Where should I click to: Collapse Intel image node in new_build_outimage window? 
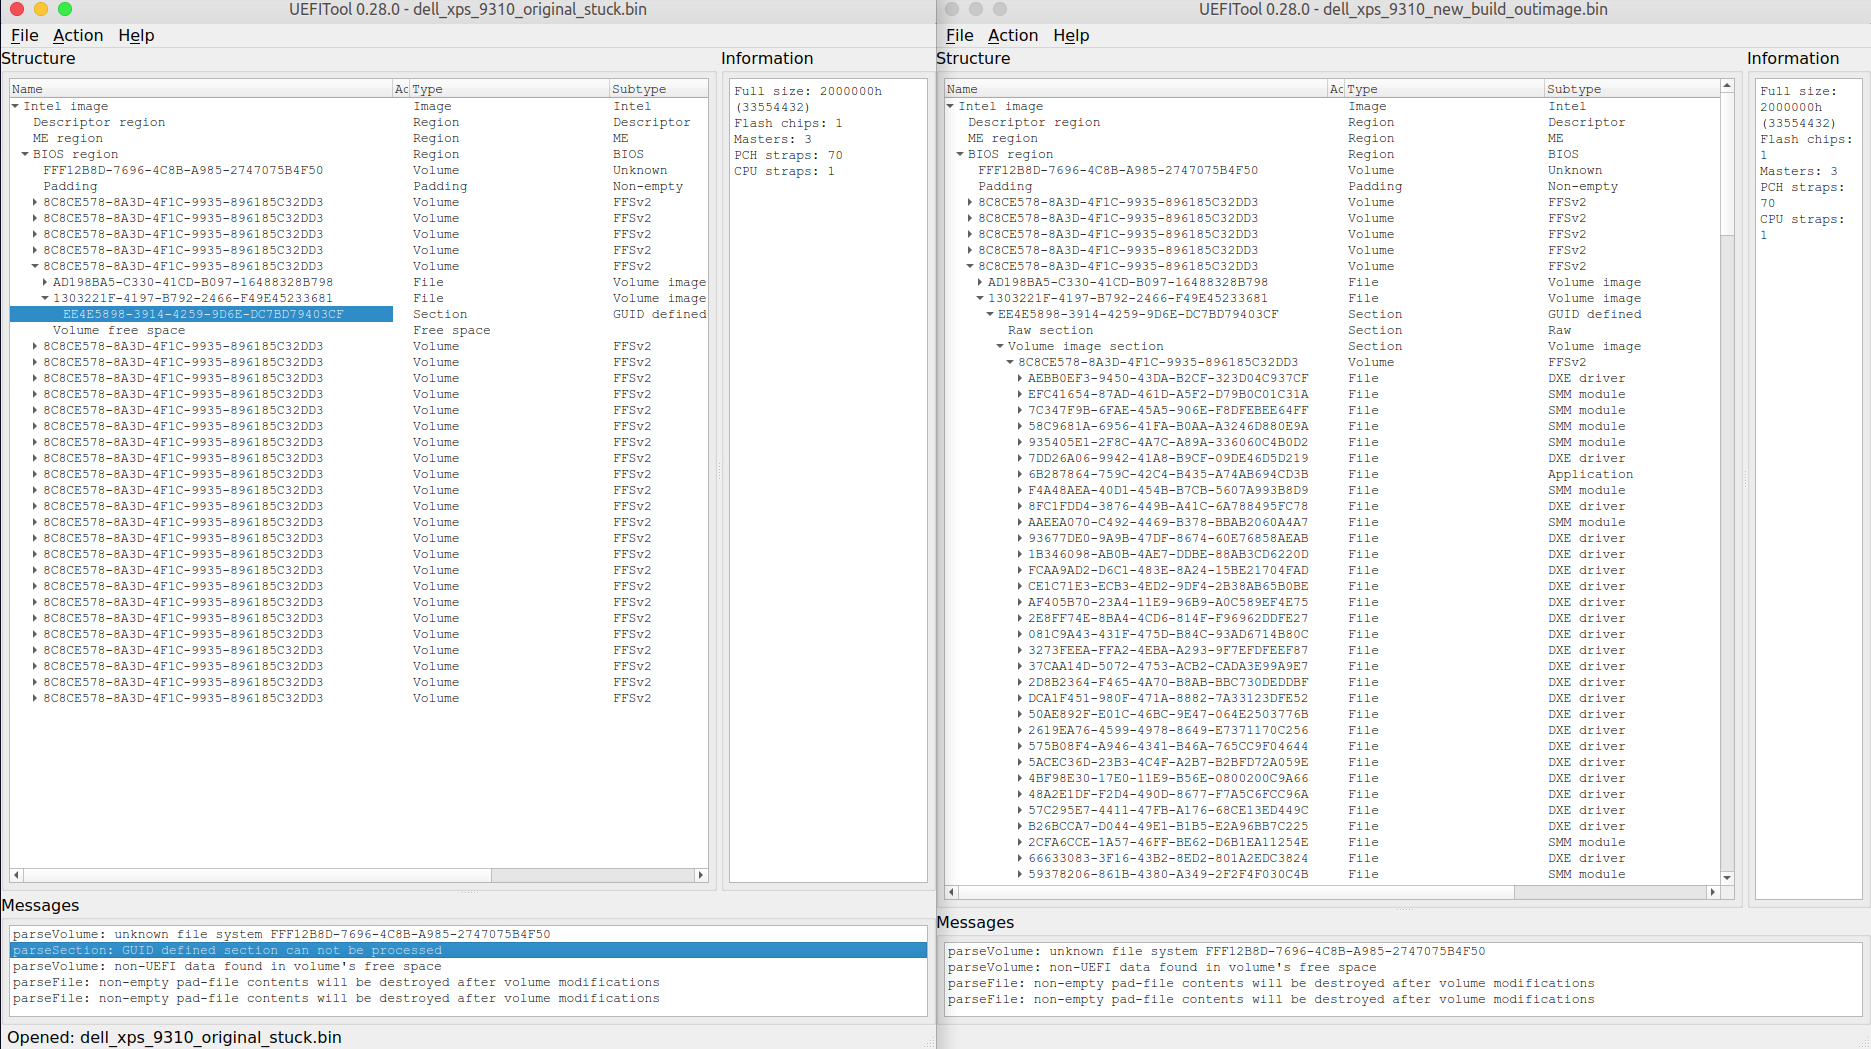point(950,106)
